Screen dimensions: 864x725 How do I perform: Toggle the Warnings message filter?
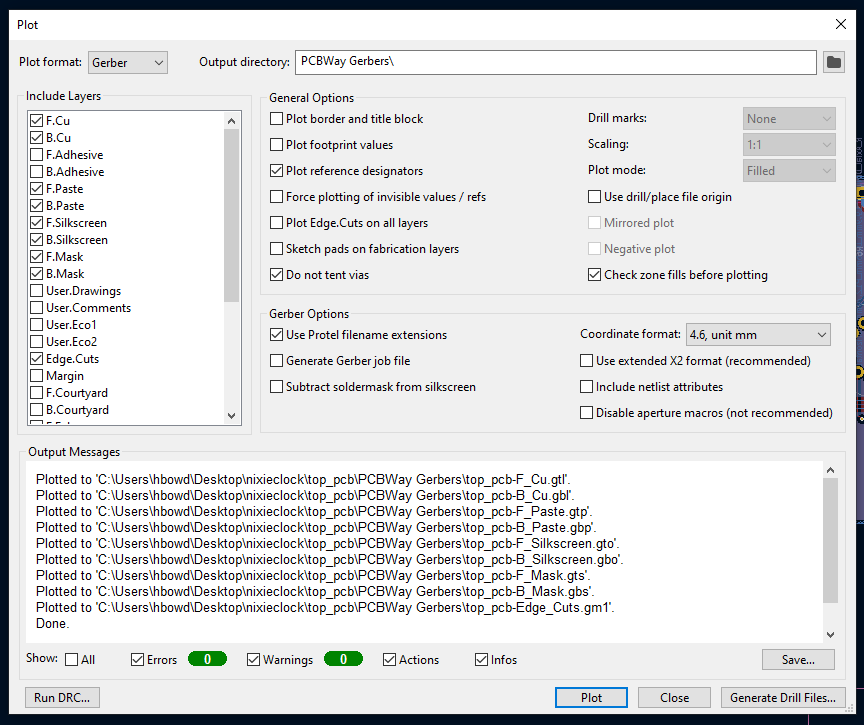(253, 660)
